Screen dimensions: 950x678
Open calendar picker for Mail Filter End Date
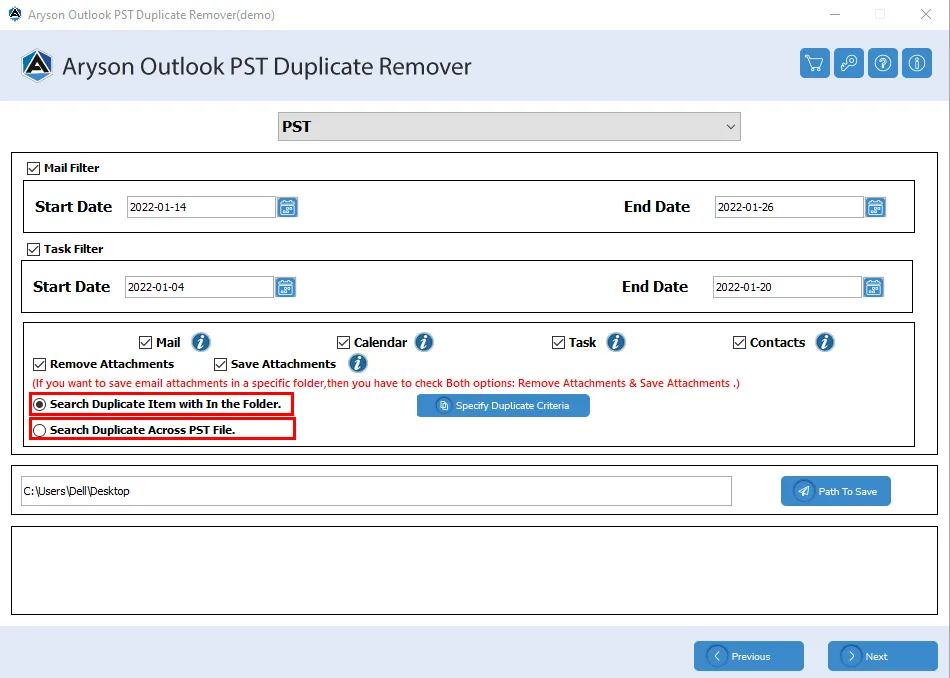(x=875, y=207)
